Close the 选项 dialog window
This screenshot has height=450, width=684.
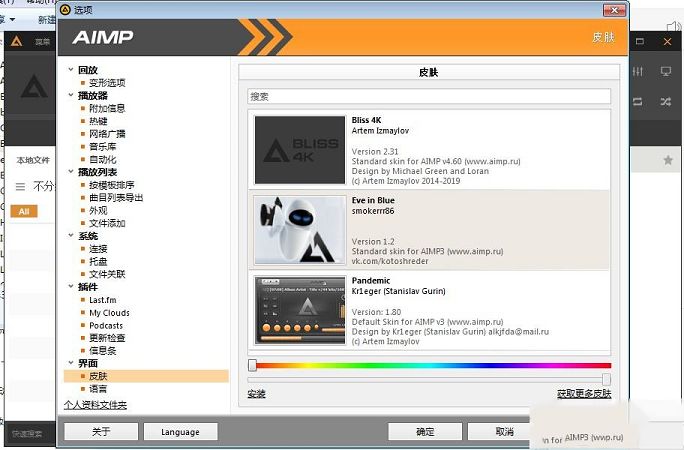coord(614,10)
